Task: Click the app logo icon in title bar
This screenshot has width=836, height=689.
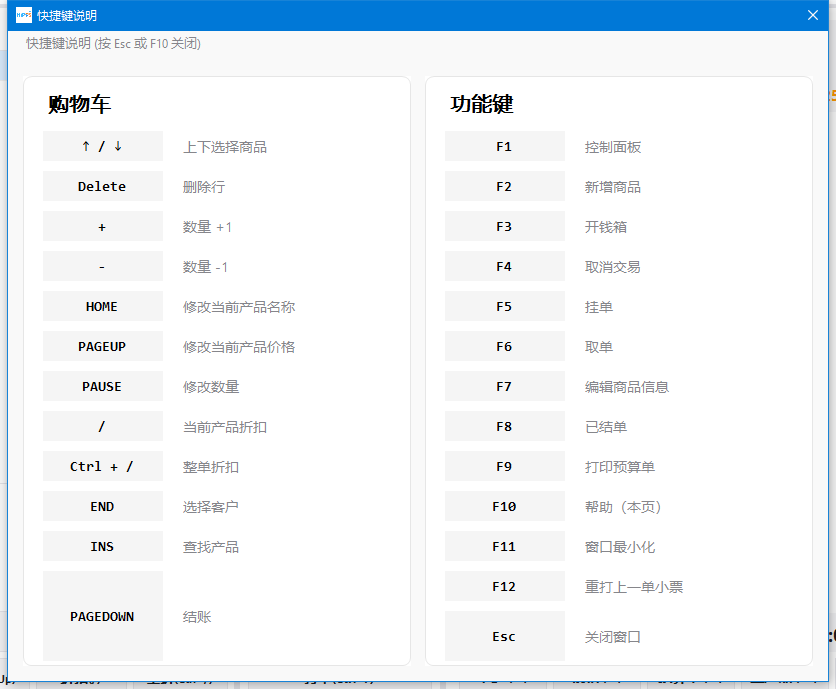Action: pos(23,15)
